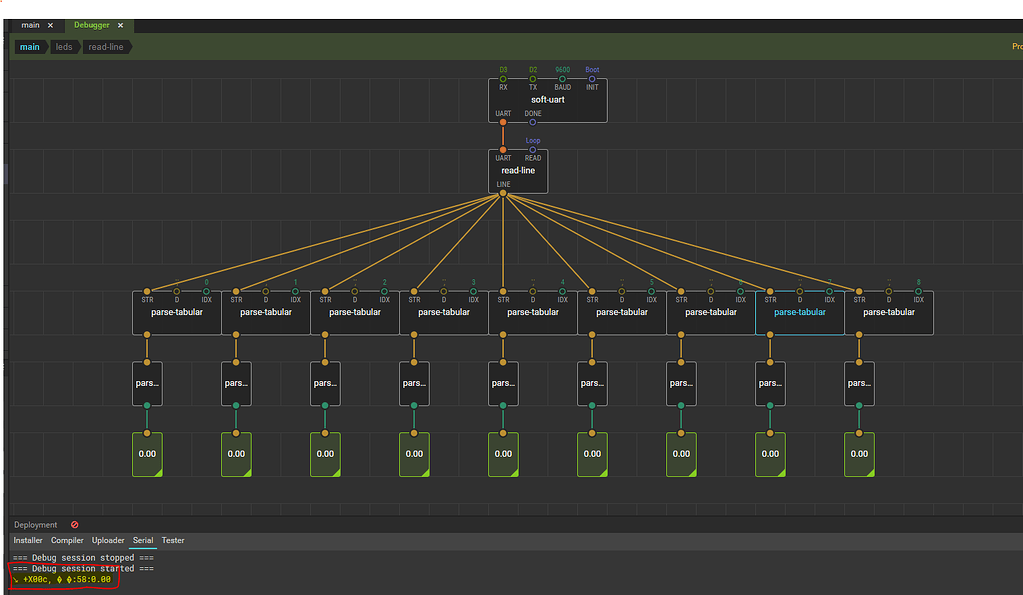1023x595 pixels.
Task: Open the Tester tab
Action: click(x=173, y=541)
